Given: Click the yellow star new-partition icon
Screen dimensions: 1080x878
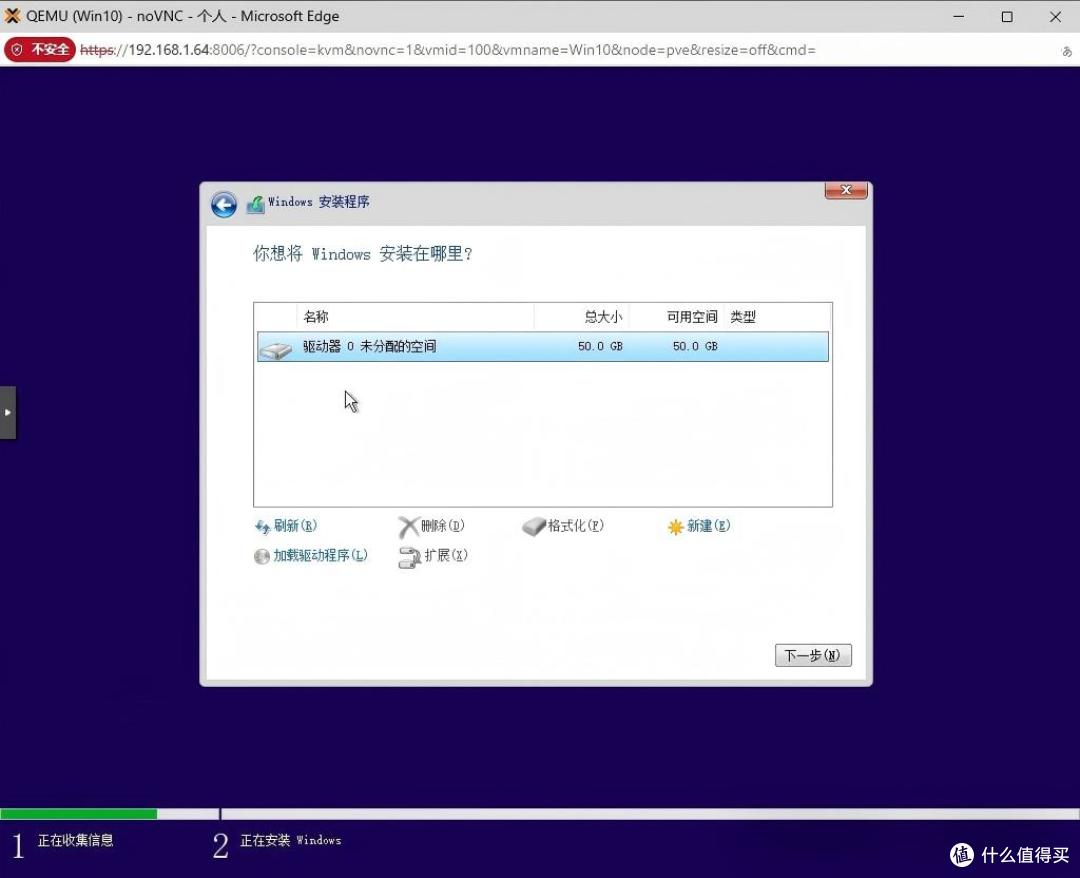Looking at the screenshot, I should click(676, 527).
